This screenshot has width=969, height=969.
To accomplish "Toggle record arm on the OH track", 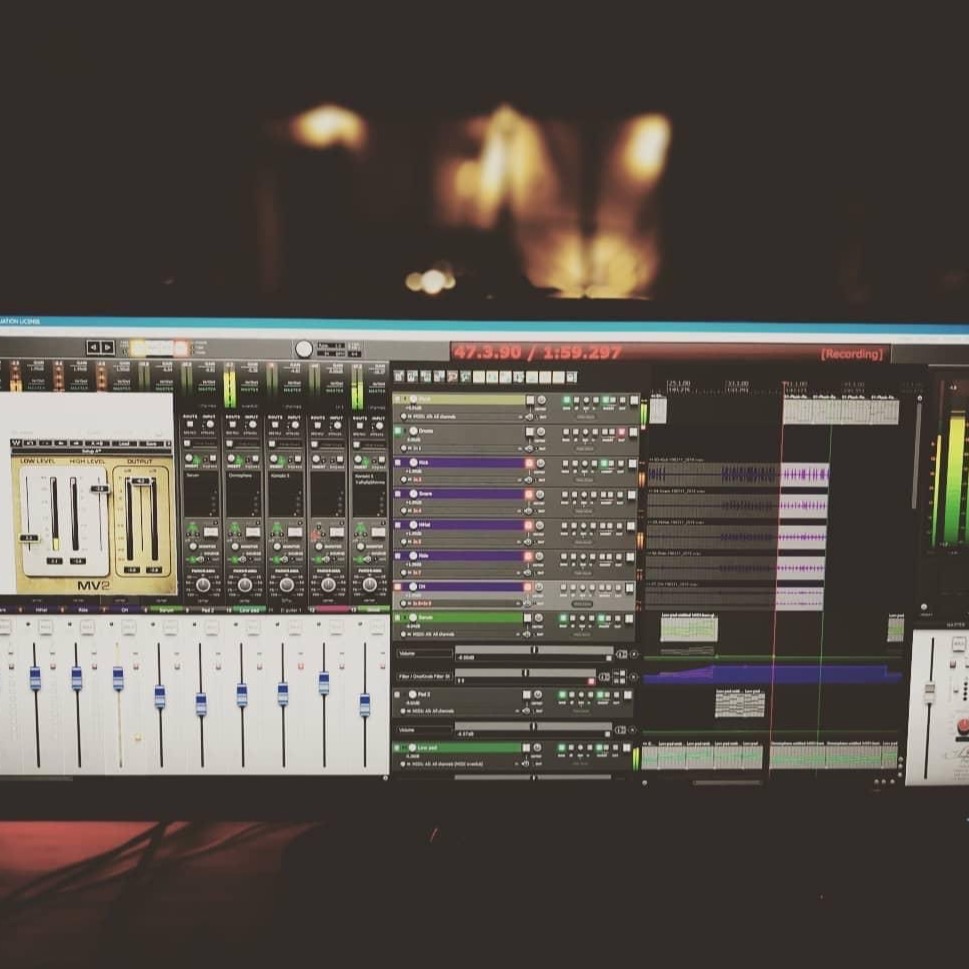I will pos(529,587).
